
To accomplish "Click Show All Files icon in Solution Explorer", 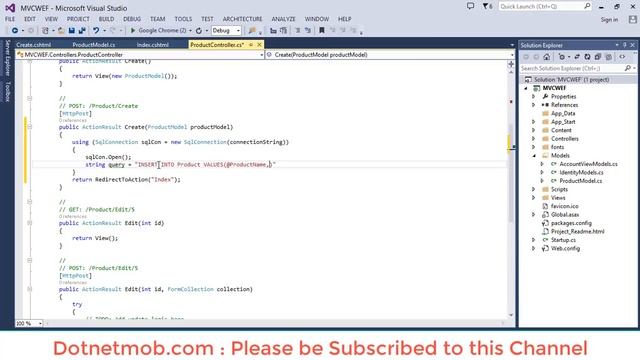I will point(608,57).
